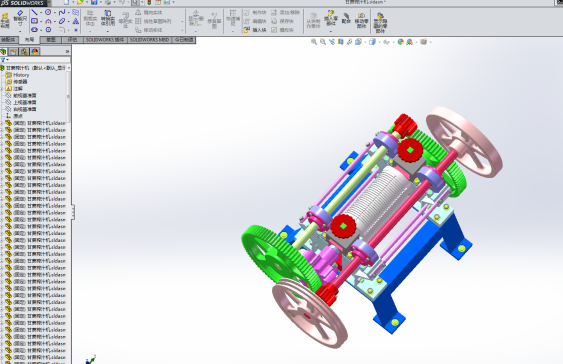Click the 插入块 insert block button
This screenshot has height=364, width=563.
[x=255, y=30]
